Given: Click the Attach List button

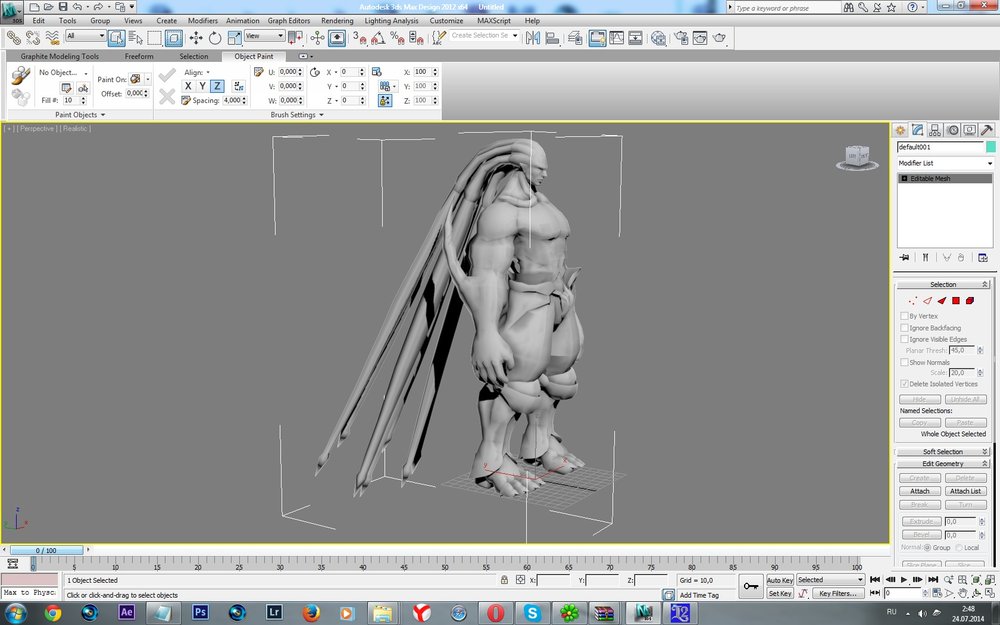Looking at the screenshot, I should pos(965,491).
